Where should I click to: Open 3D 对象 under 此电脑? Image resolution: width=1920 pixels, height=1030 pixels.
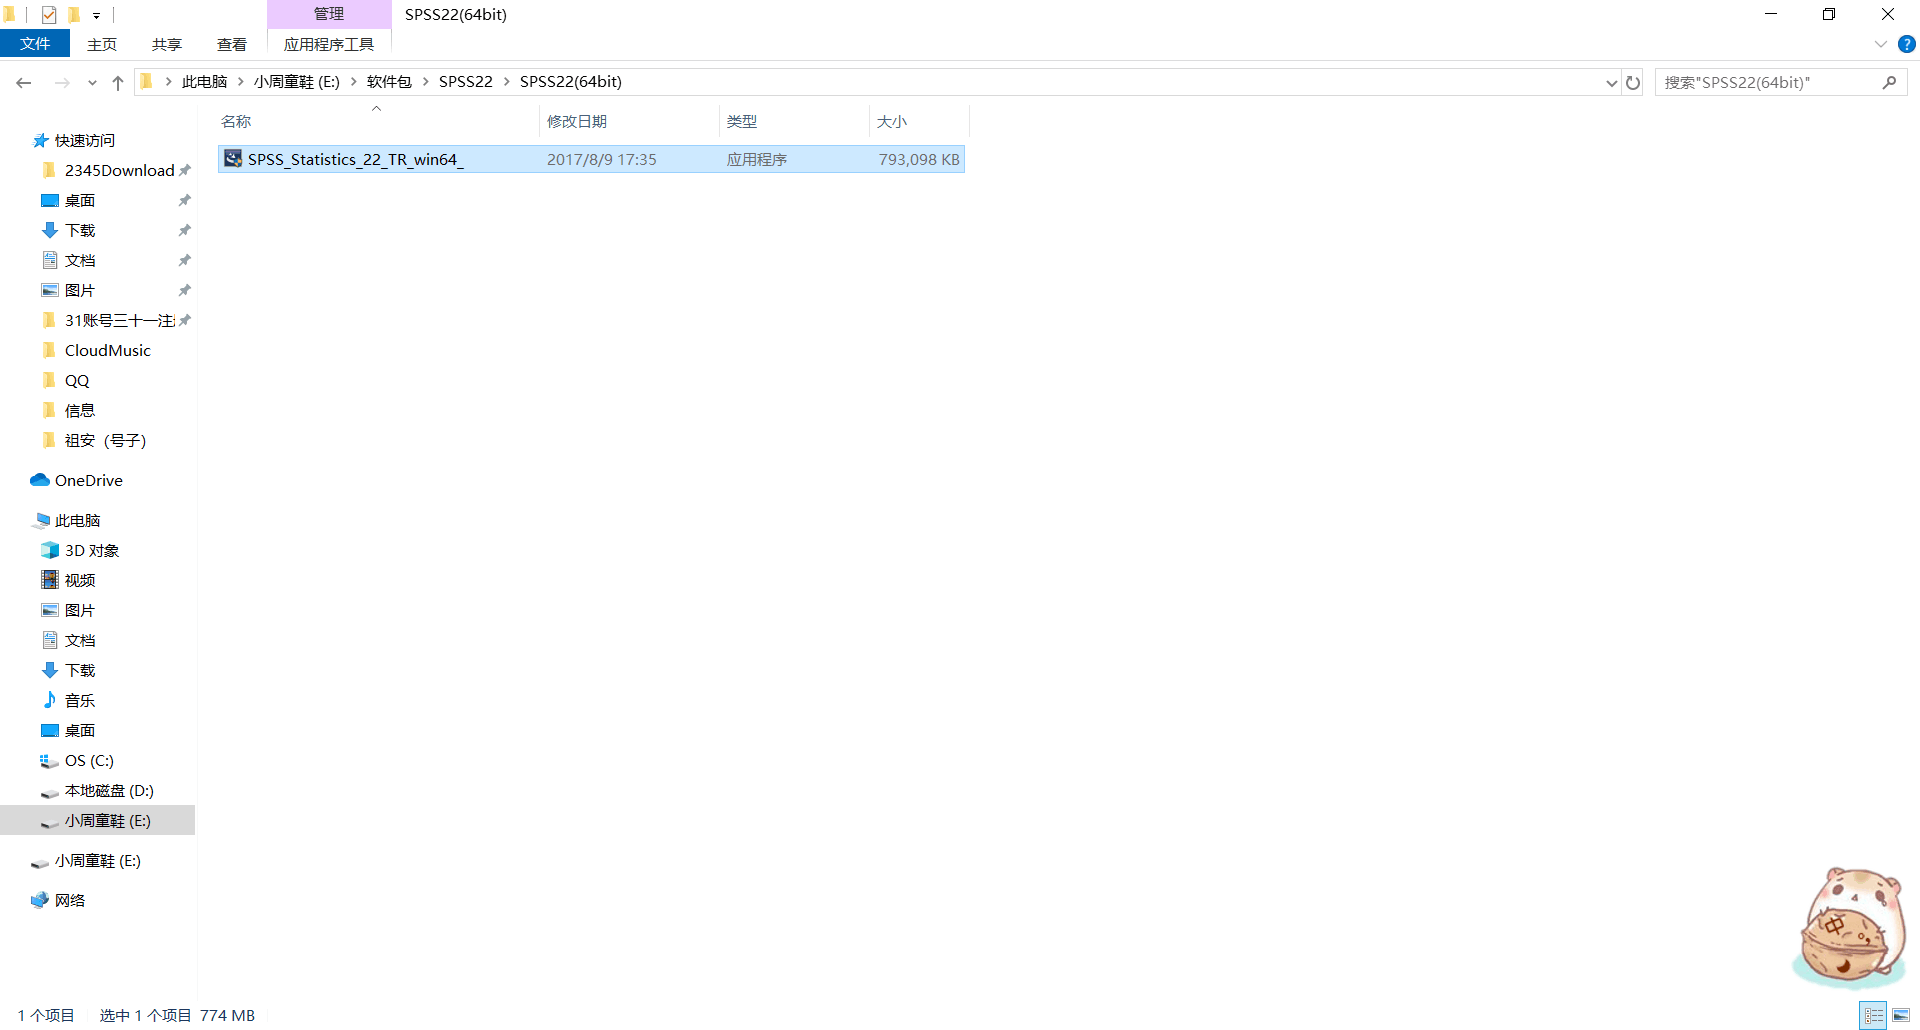click(91, 551)
